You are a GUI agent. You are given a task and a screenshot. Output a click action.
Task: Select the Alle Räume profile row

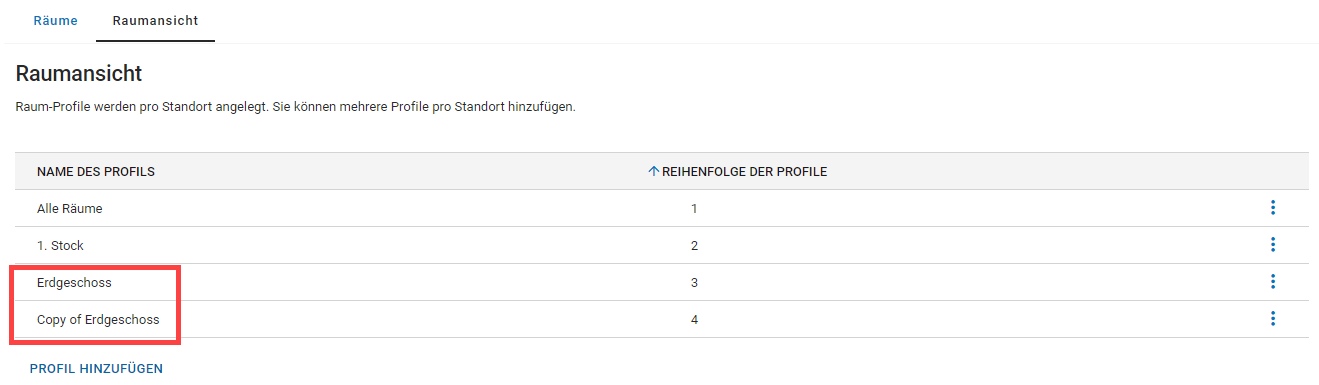(x=662, y=208)
